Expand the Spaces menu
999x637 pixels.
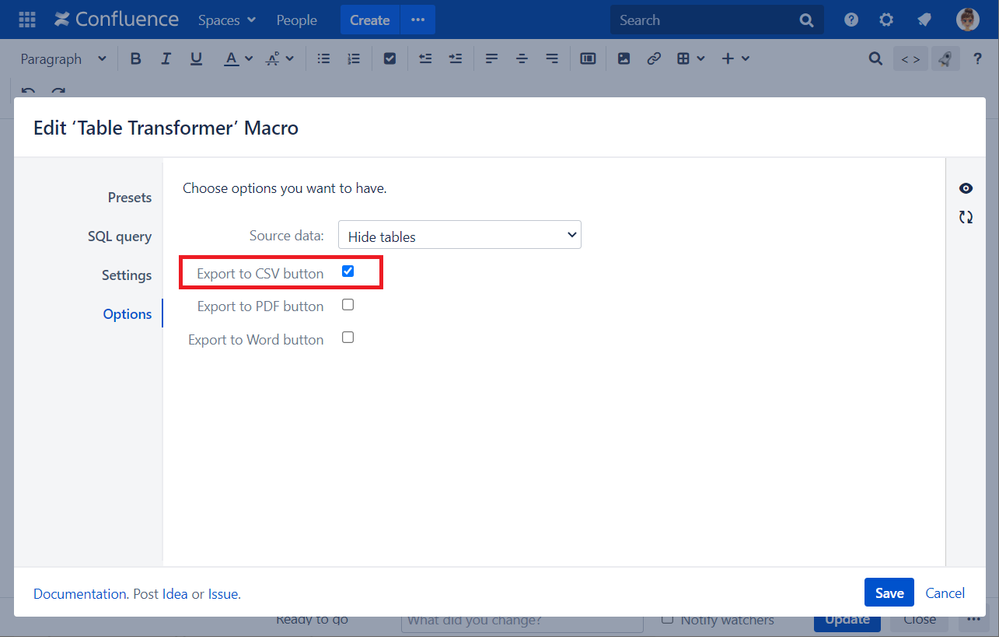[227, 20]
